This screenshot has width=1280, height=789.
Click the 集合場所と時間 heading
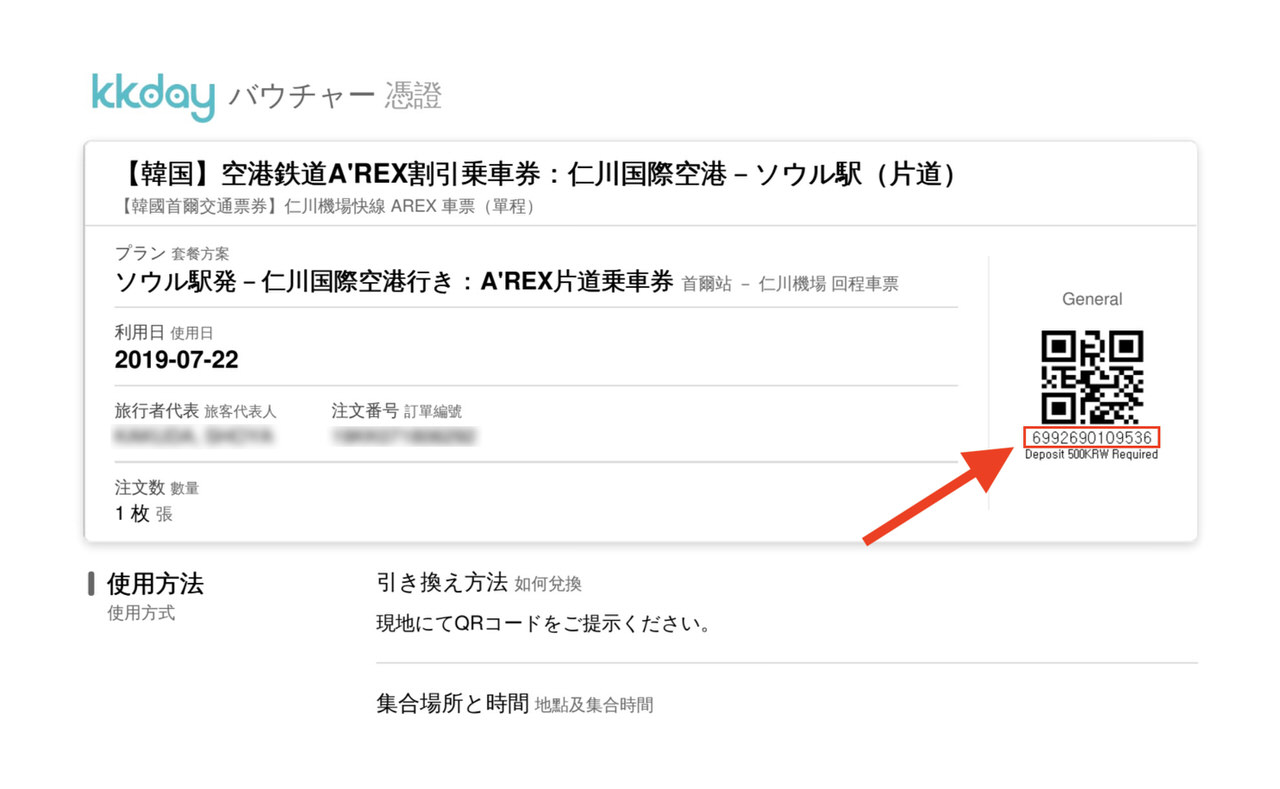[452, 704]
